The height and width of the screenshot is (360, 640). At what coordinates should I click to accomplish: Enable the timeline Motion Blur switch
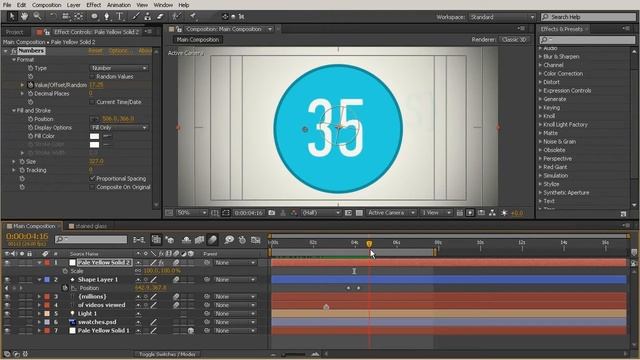pos(212,240)
